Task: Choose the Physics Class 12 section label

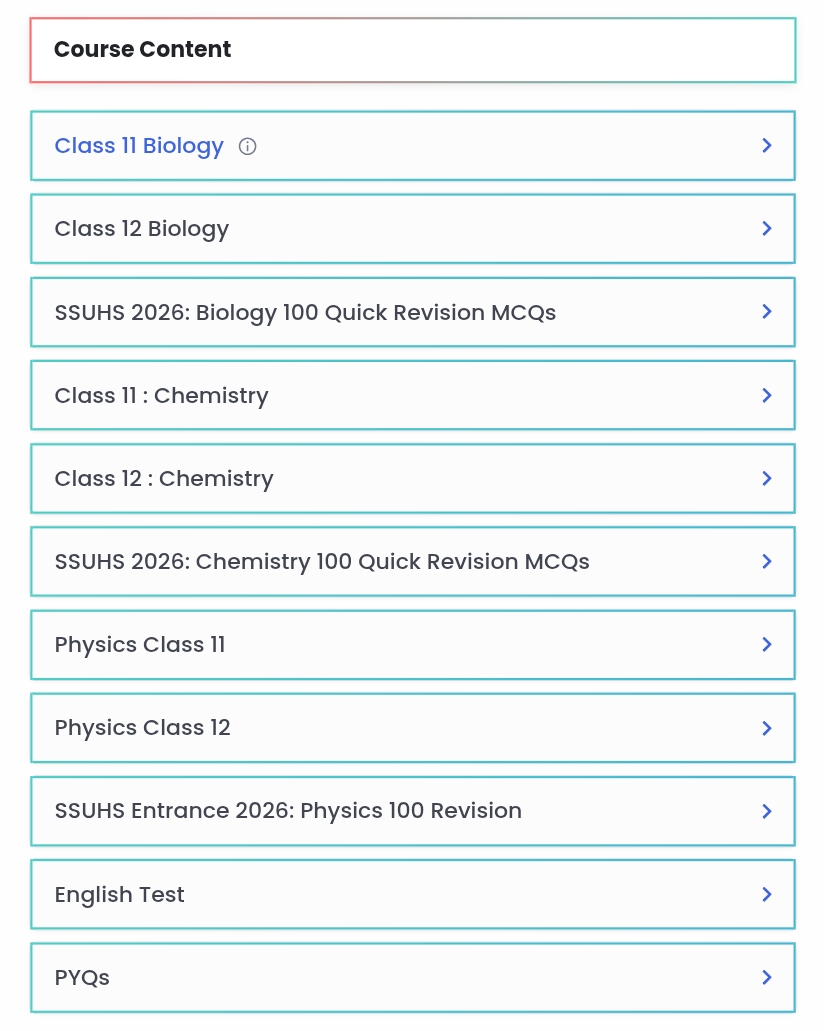Action: point(143,728)
